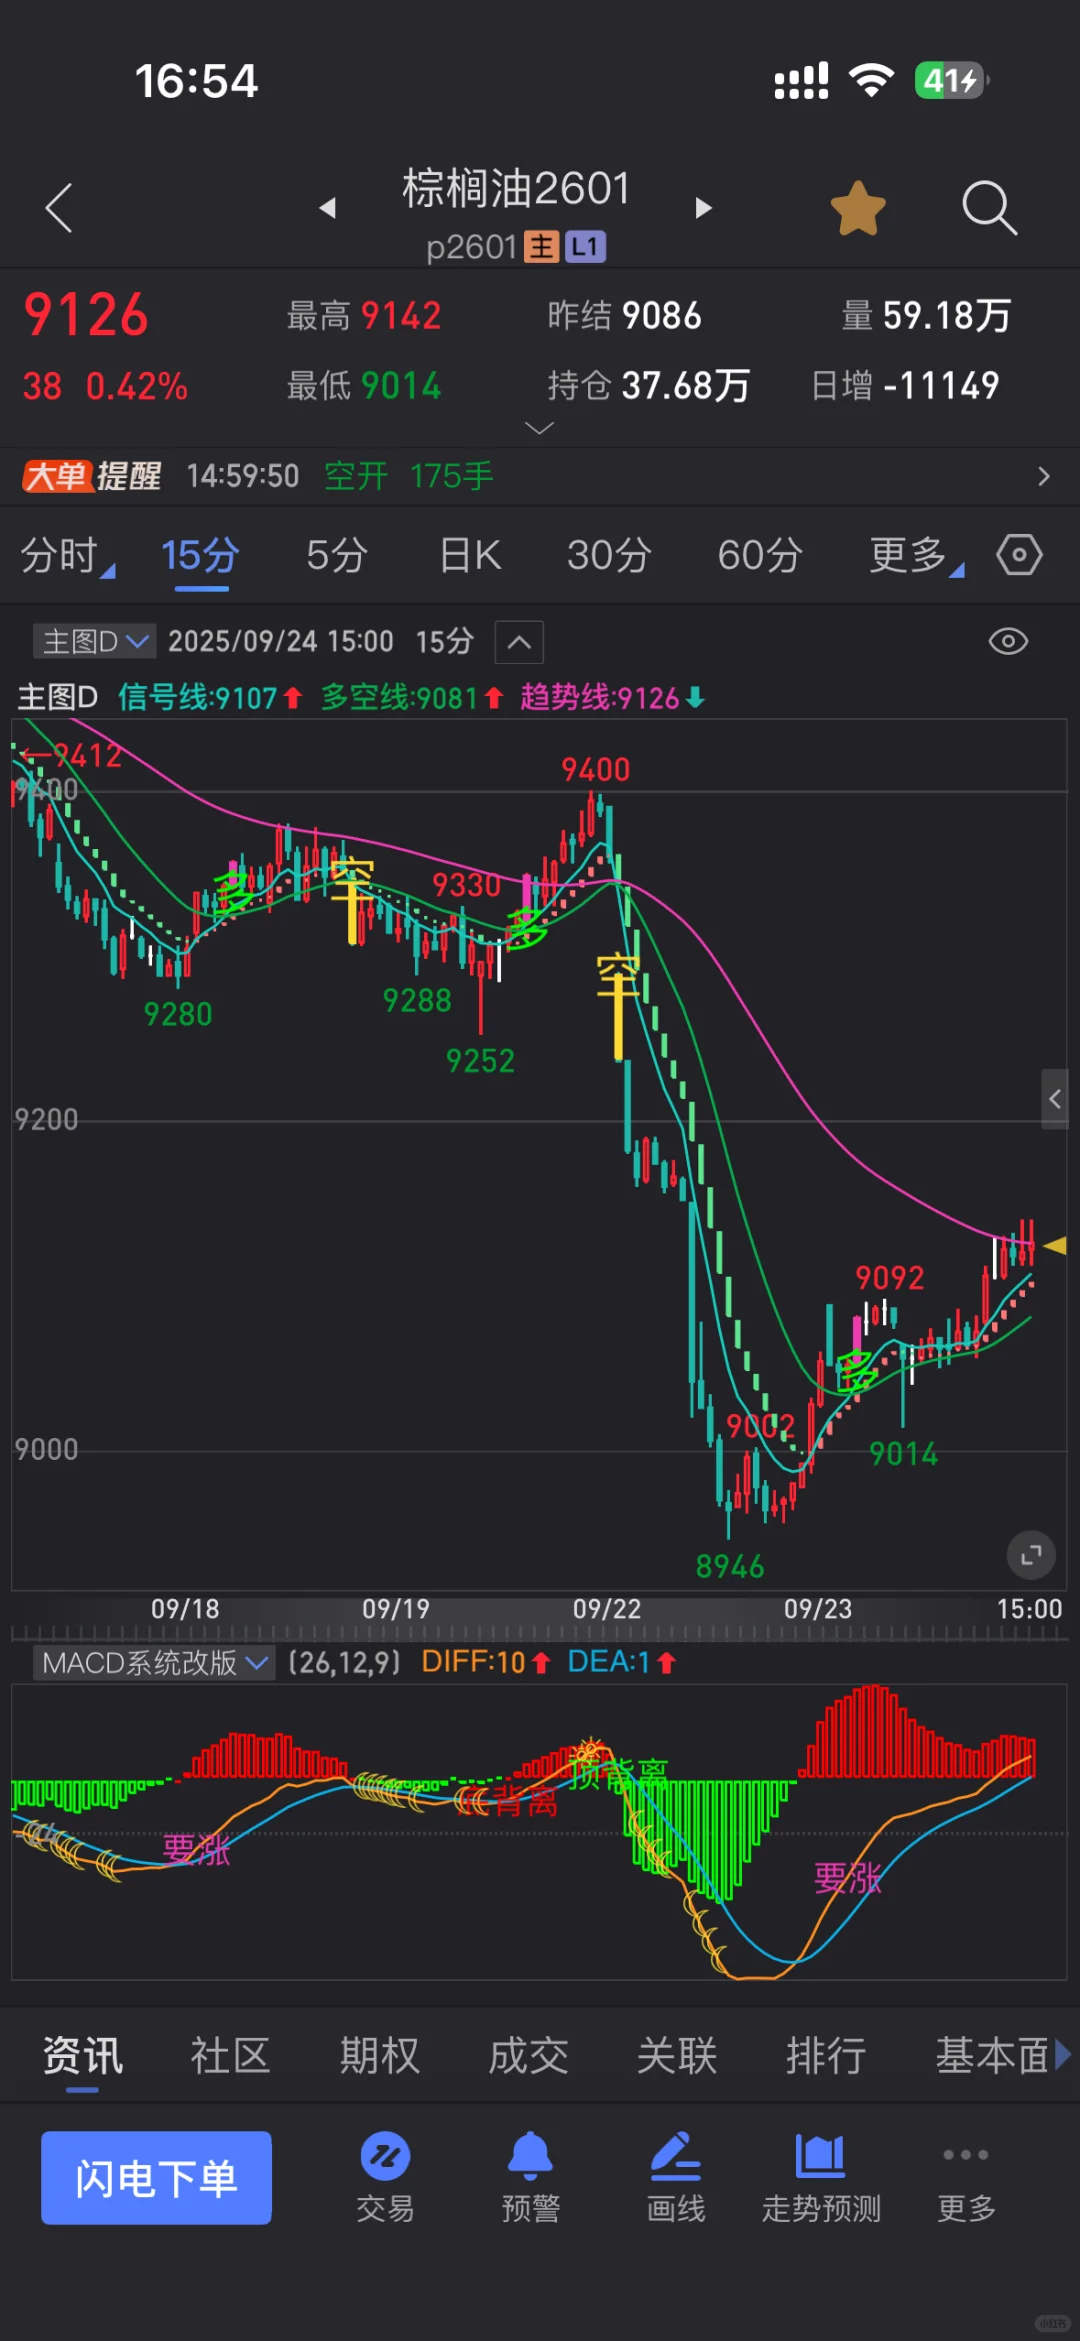Tap the 最低 9014 value
Image resolution: width=1080 pixels, height=2341 pixels.
[x=364, y=385]
